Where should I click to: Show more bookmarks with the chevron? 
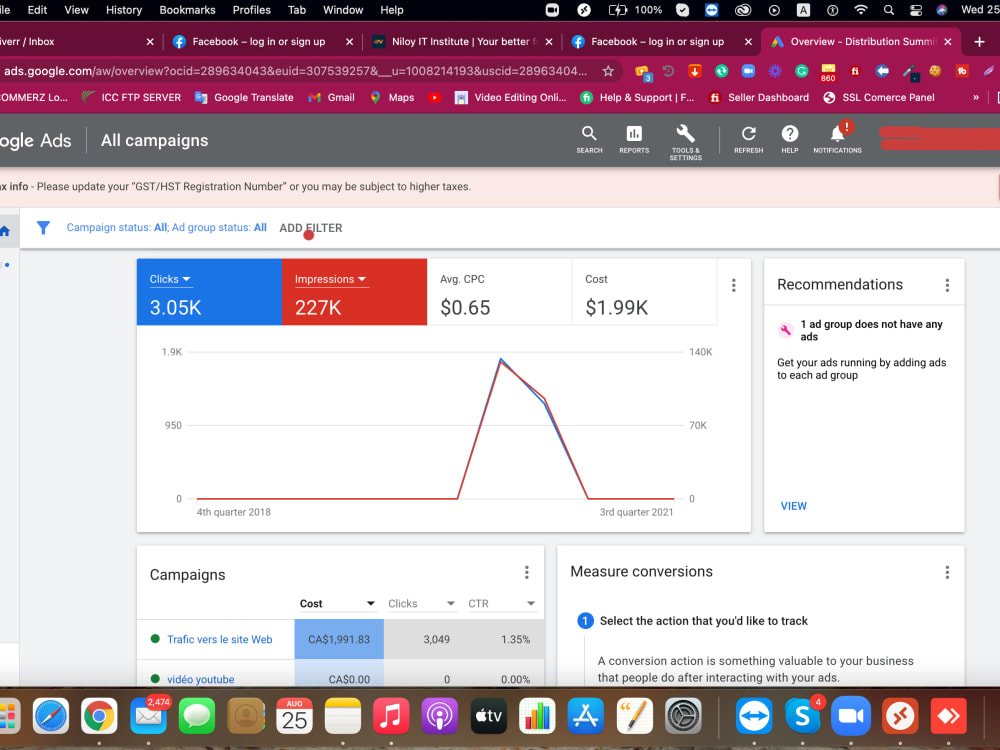pyautogui.click(x=975, y=98)
